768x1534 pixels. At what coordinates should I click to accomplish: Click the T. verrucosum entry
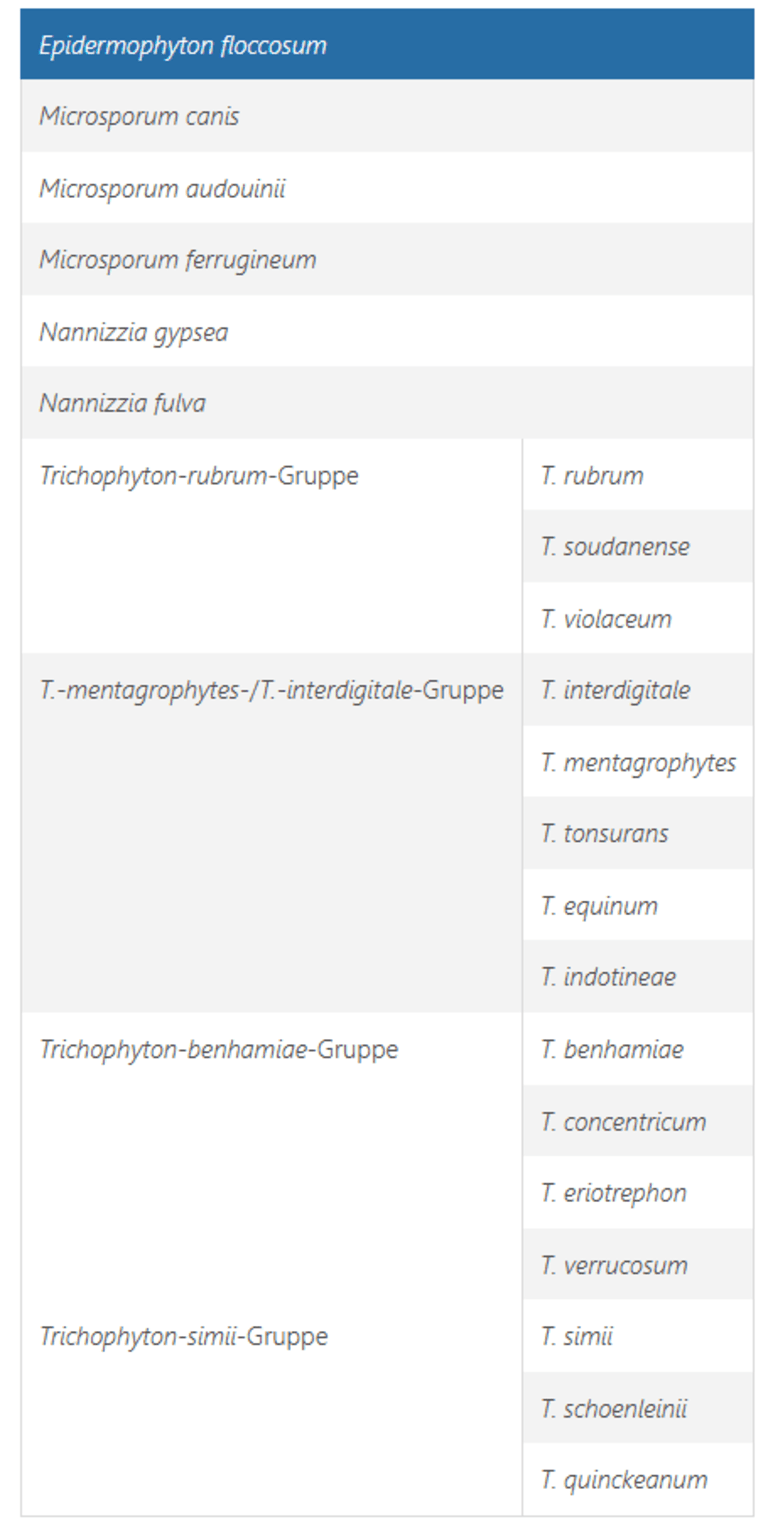614,1265
